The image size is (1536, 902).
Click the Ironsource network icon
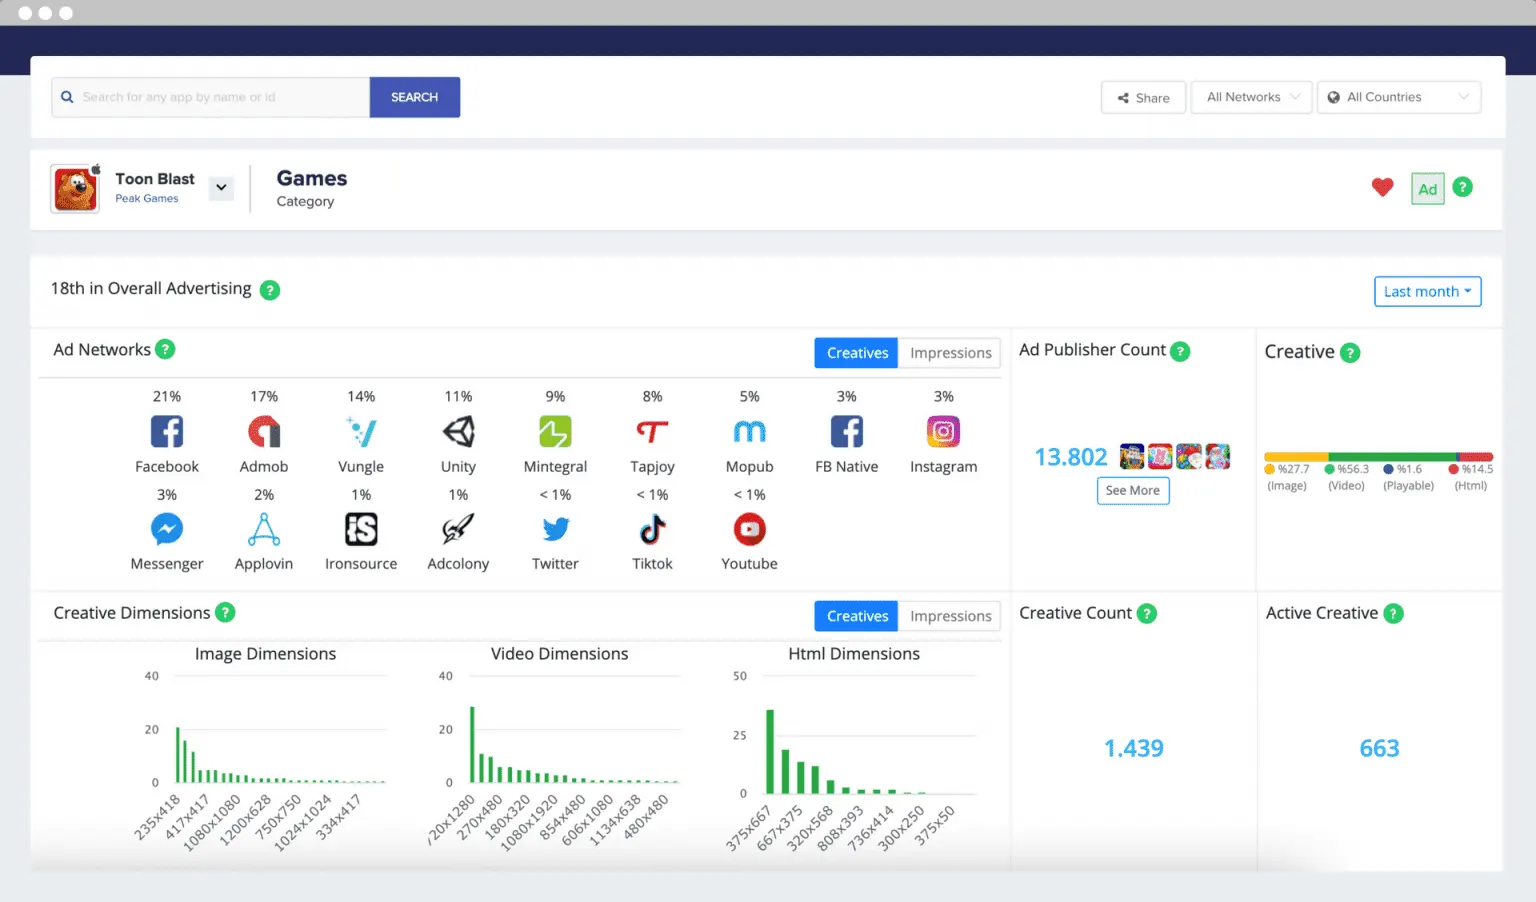(x=361, y=529)
